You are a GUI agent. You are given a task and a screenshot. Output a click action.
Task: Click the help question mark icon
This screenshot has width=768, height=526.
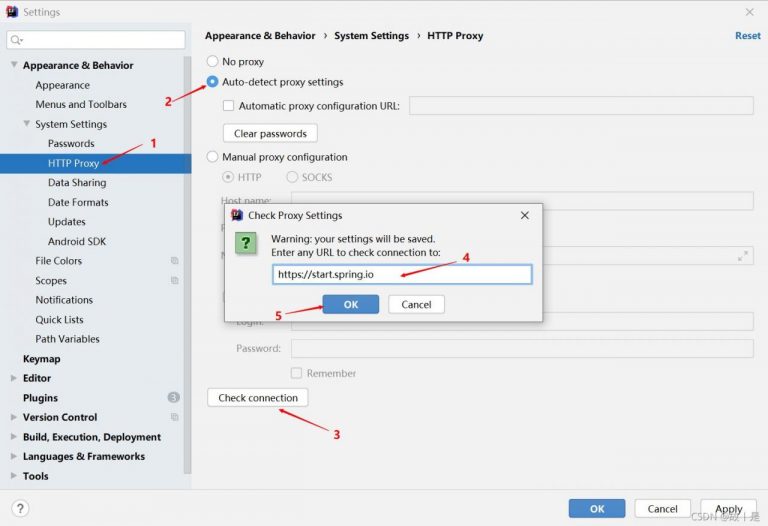[20, 508]
